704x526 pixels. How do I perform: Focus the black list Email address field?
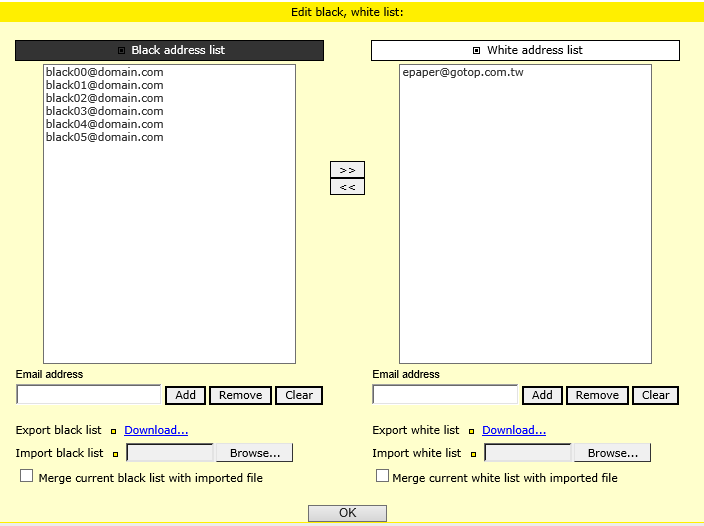[x=89, y=395]
